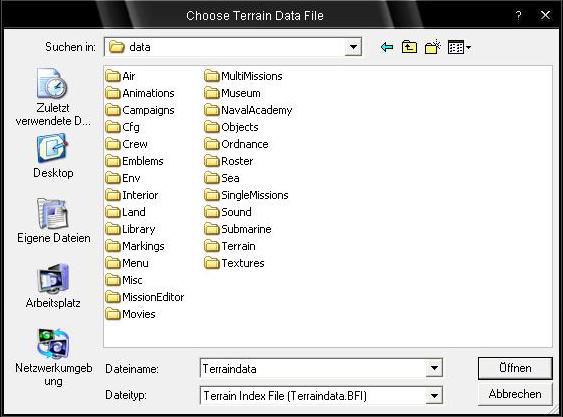Go up one folder level
The width and height of the screenshot is (563, 417).
pos(409,47)
